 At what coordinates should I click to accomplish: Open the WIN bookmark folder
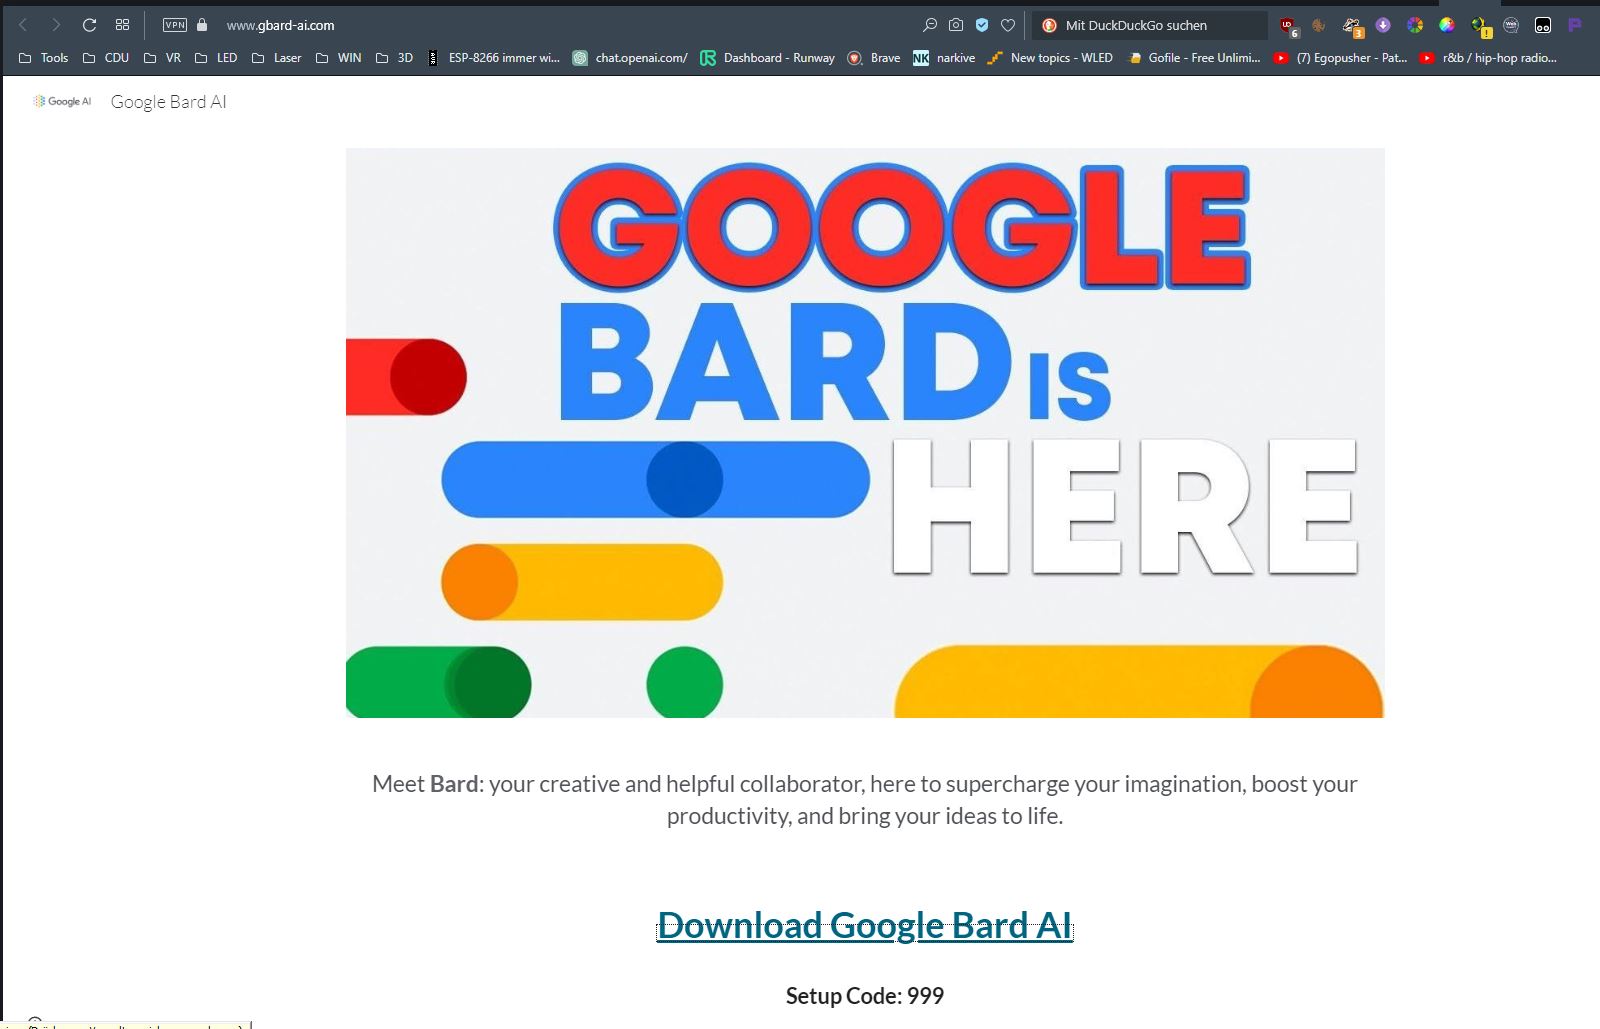click(x=338, y=58)
